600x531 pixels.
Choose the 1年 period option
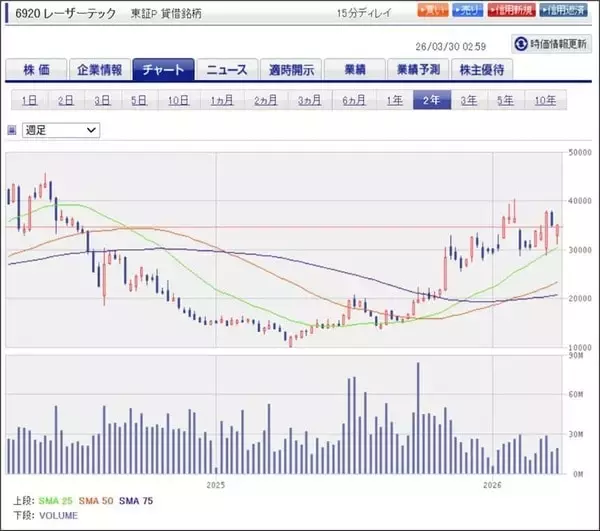point(394,100)
